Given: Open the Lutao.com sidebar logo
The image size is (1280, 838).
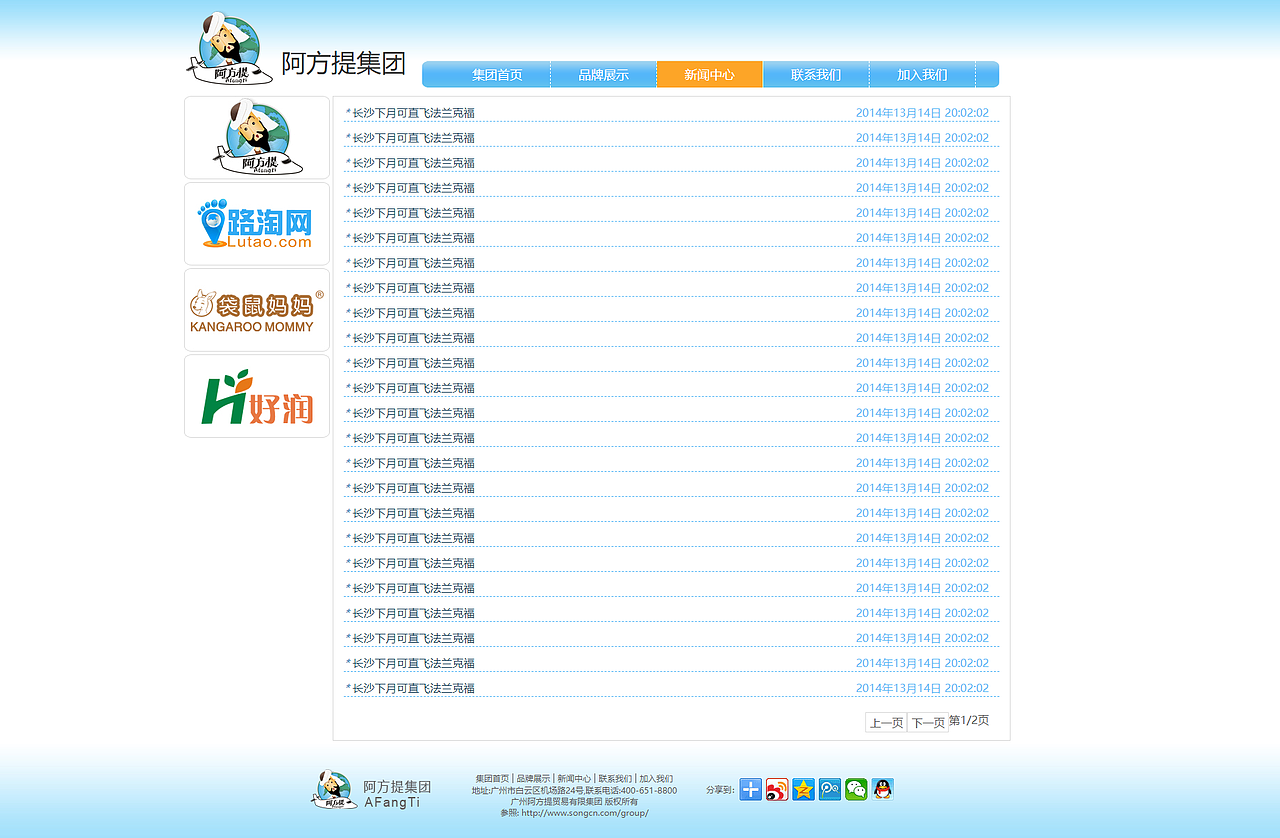Looking at the screenshot, I should point(256,223).
